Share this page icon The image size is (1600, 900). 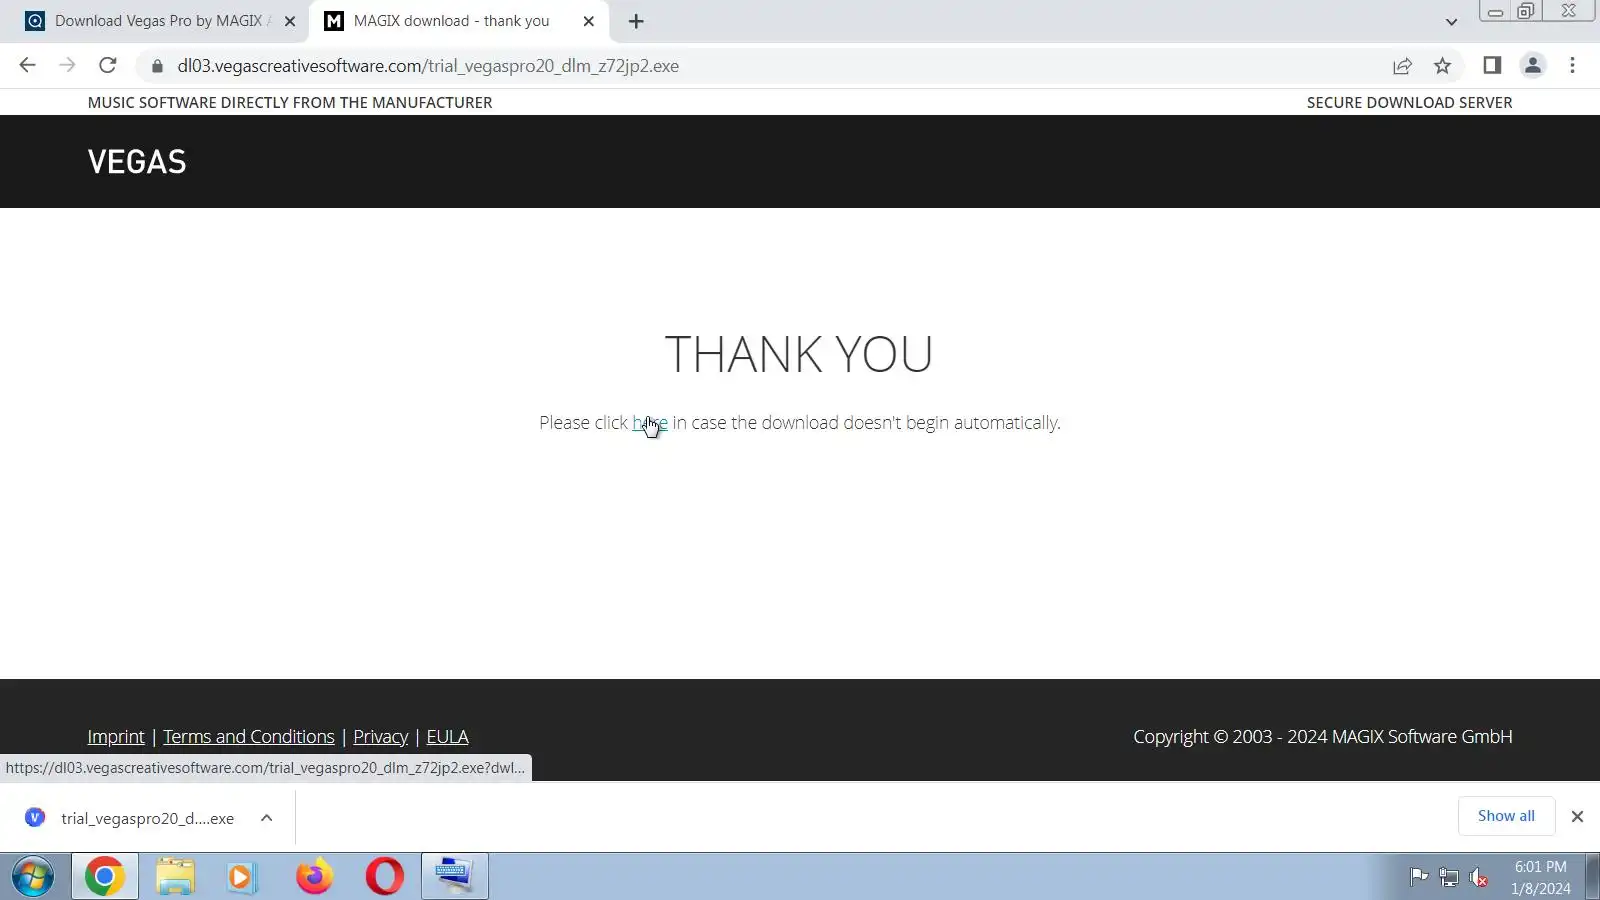point(1402,66)
